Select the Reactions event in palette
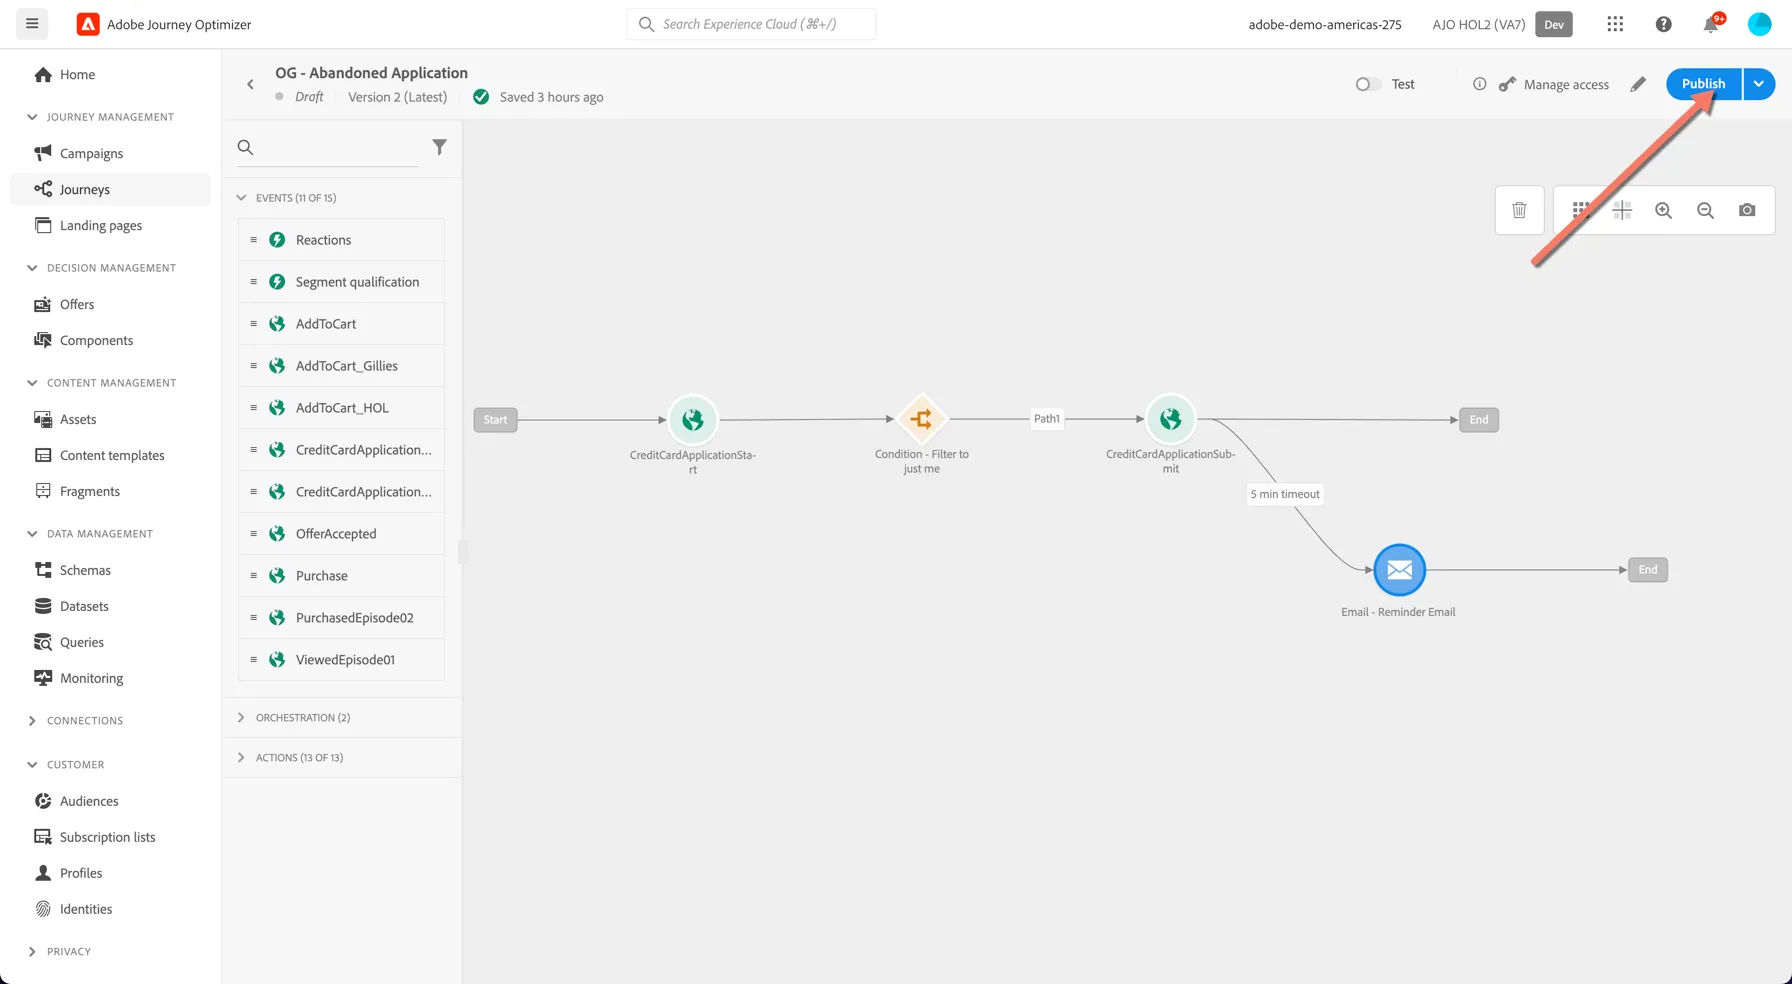 [x=341, y=240]
